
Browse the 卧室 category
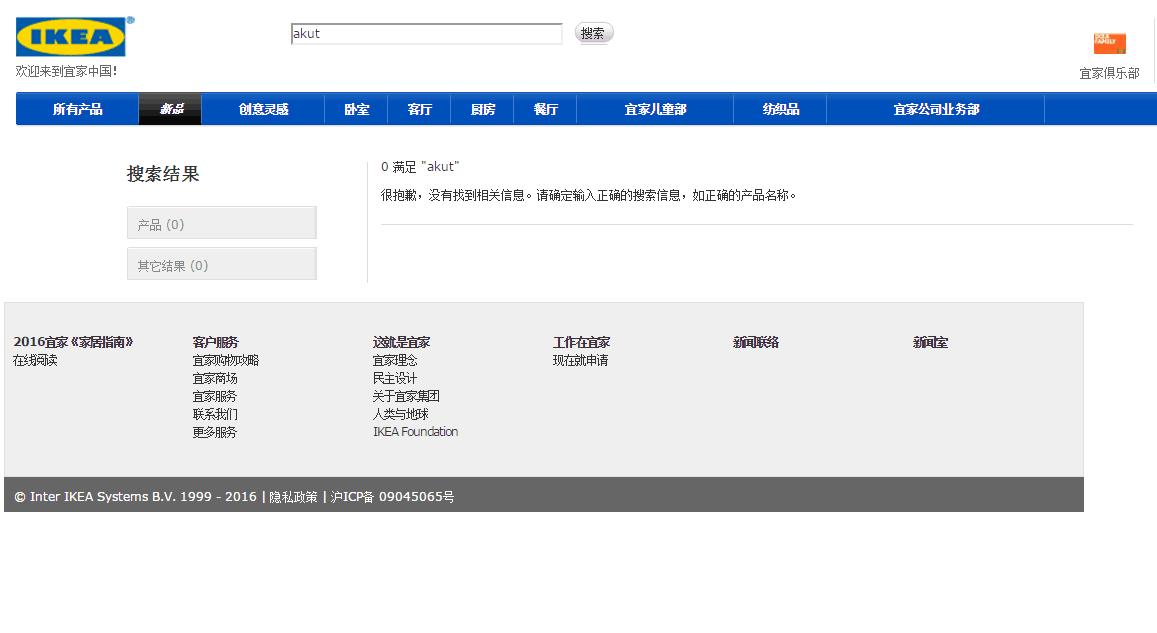(x=355, y=108)
